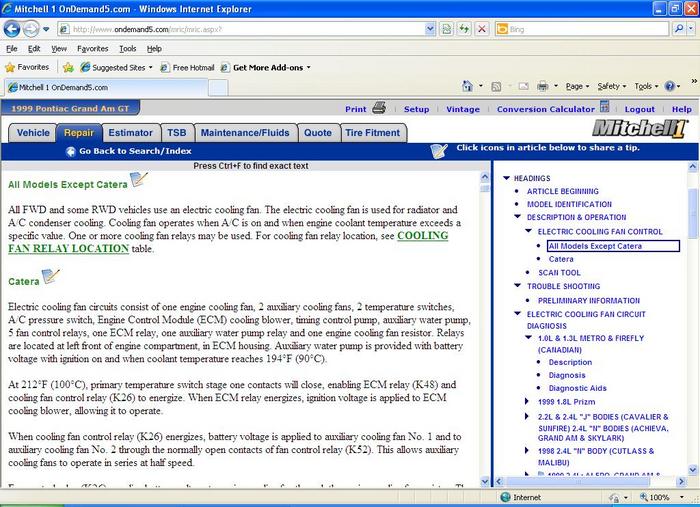Click the browser Back arrow button
The height and width of the screenshot is (507, 700).
coord(12,29)
